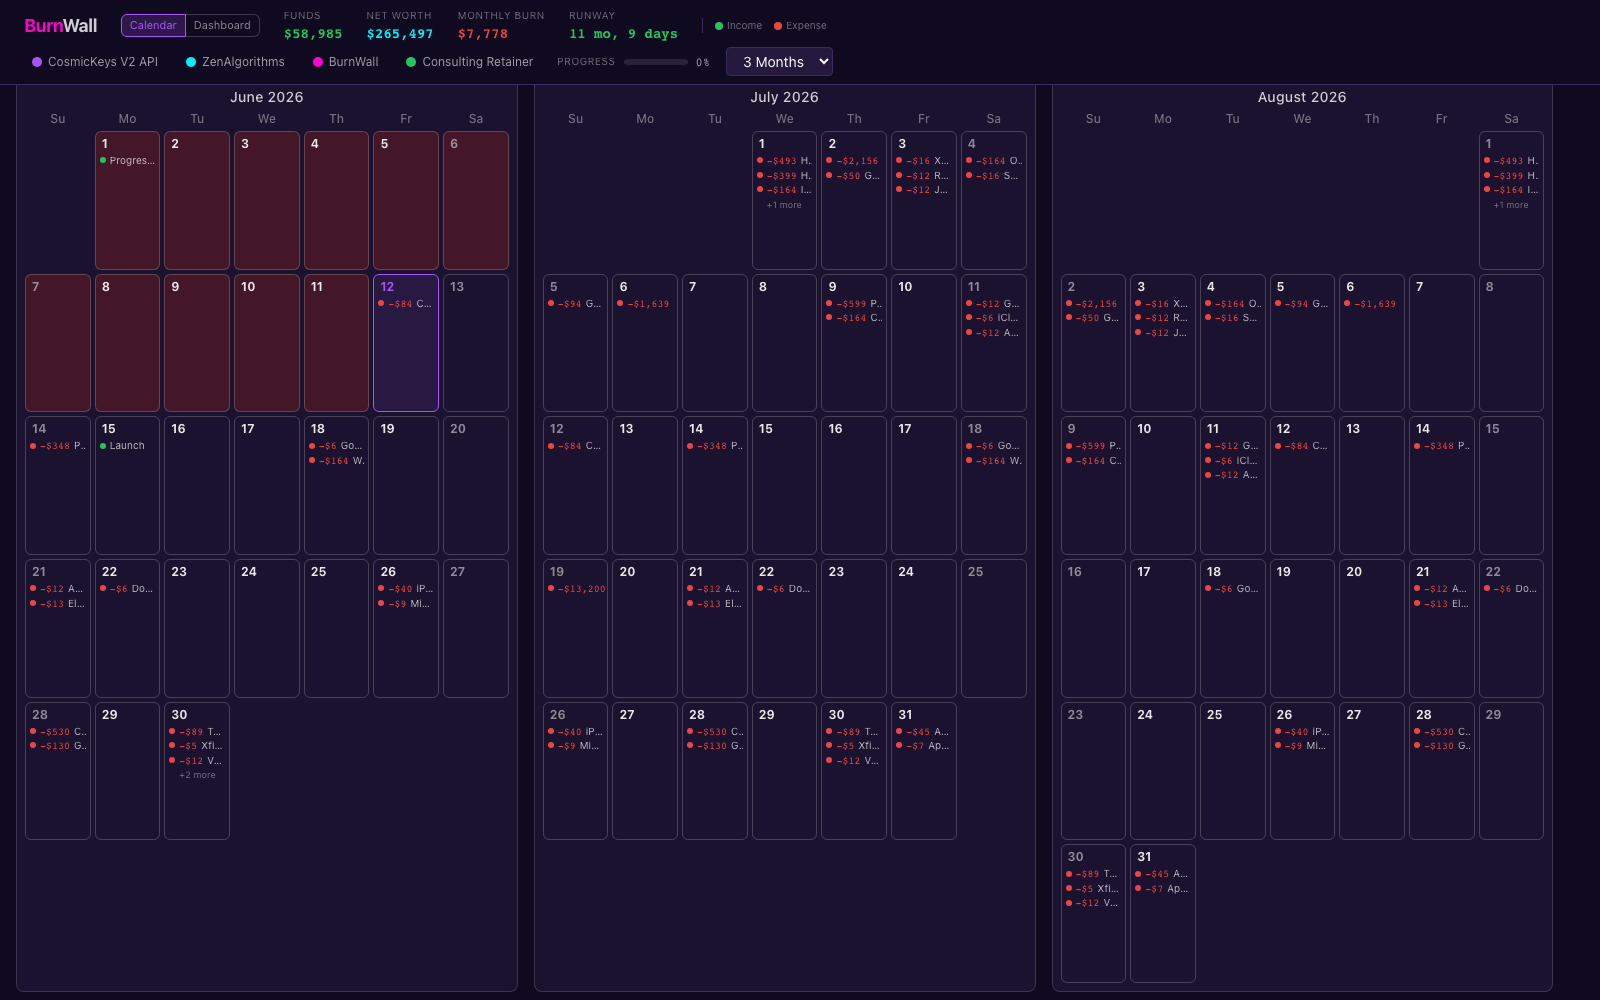Screen dimensions: 1600x1000
Task: Click the -$348 expense on June 14
Action: tap(58, 446)
